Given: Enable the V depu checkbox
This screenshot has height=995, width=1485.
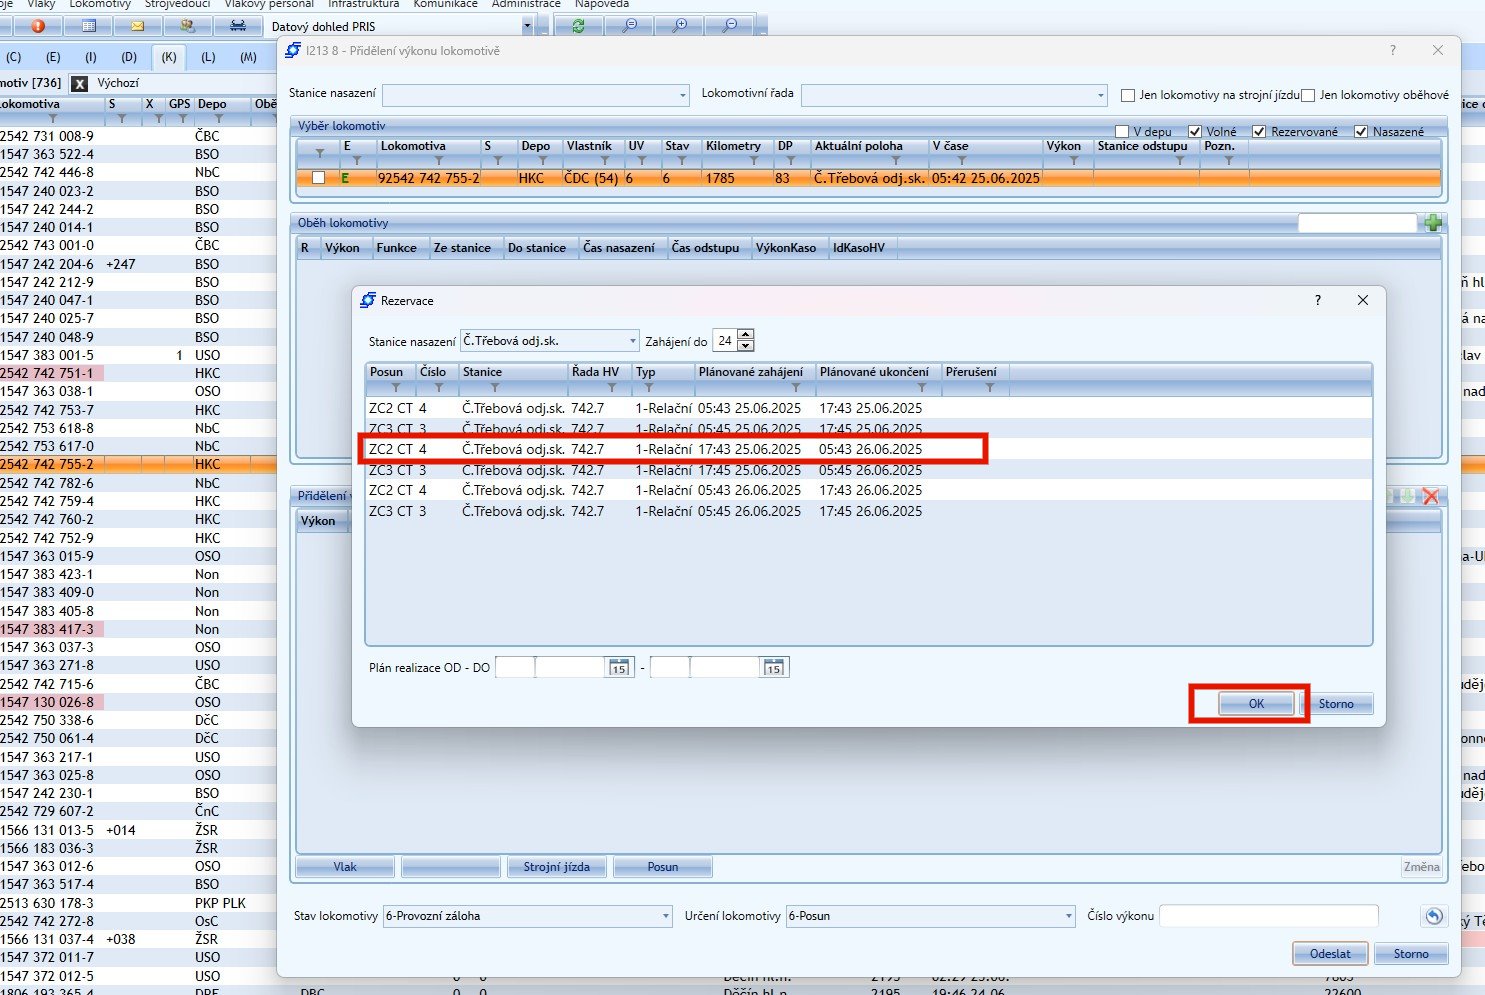Looking at the screenshot, I should [1122, 132].
